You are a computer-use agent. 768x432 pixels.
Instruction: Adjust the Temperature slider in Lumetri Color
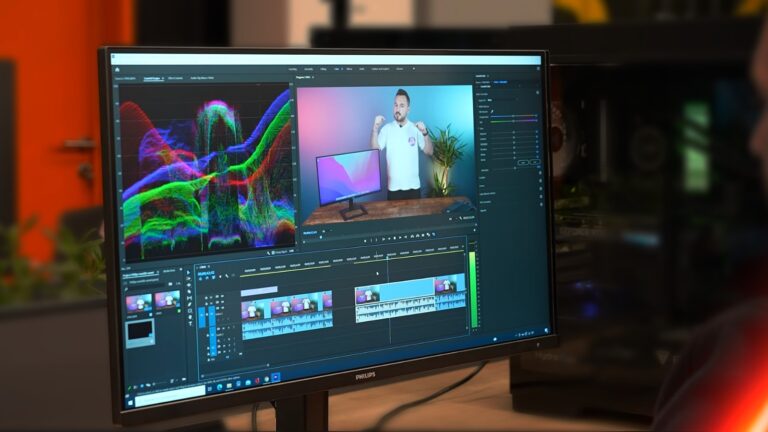pyautogui.click(x=513, y=116)
